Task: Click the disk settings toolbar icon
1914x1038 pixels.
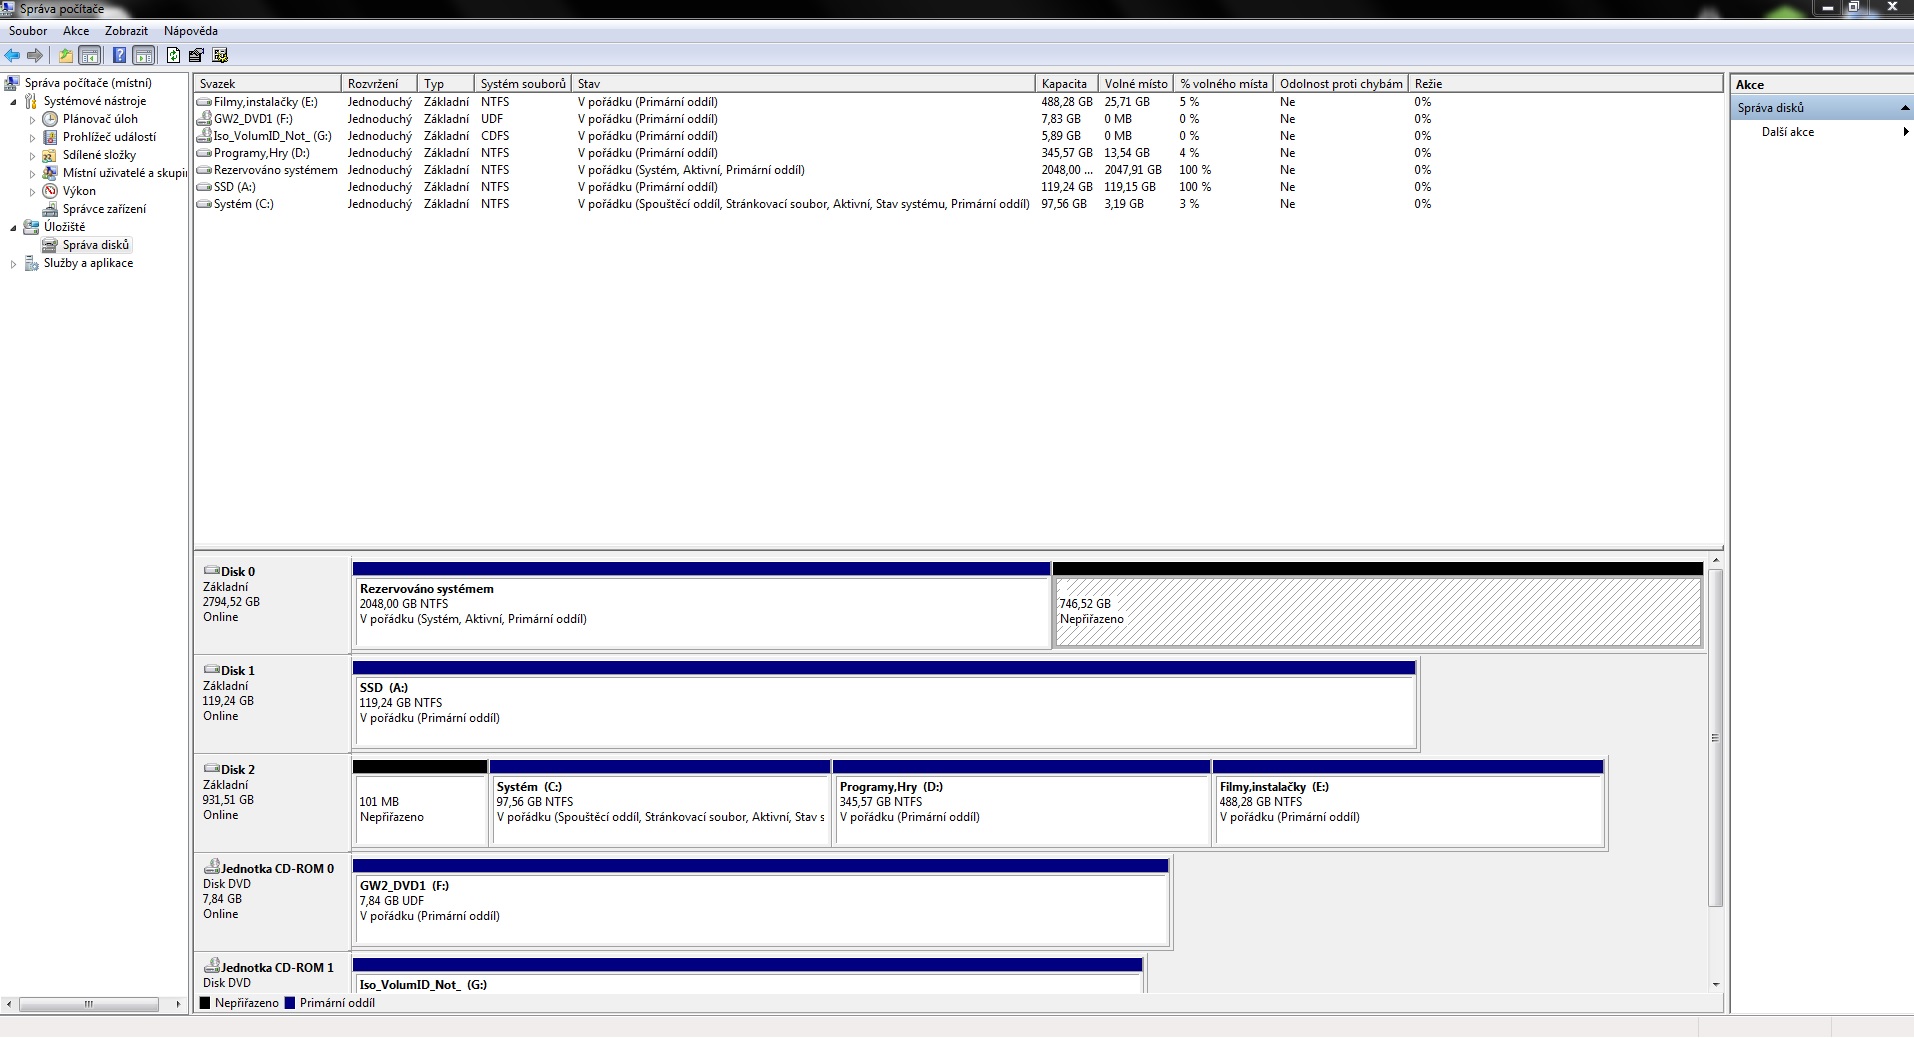Action: (220, 56)
